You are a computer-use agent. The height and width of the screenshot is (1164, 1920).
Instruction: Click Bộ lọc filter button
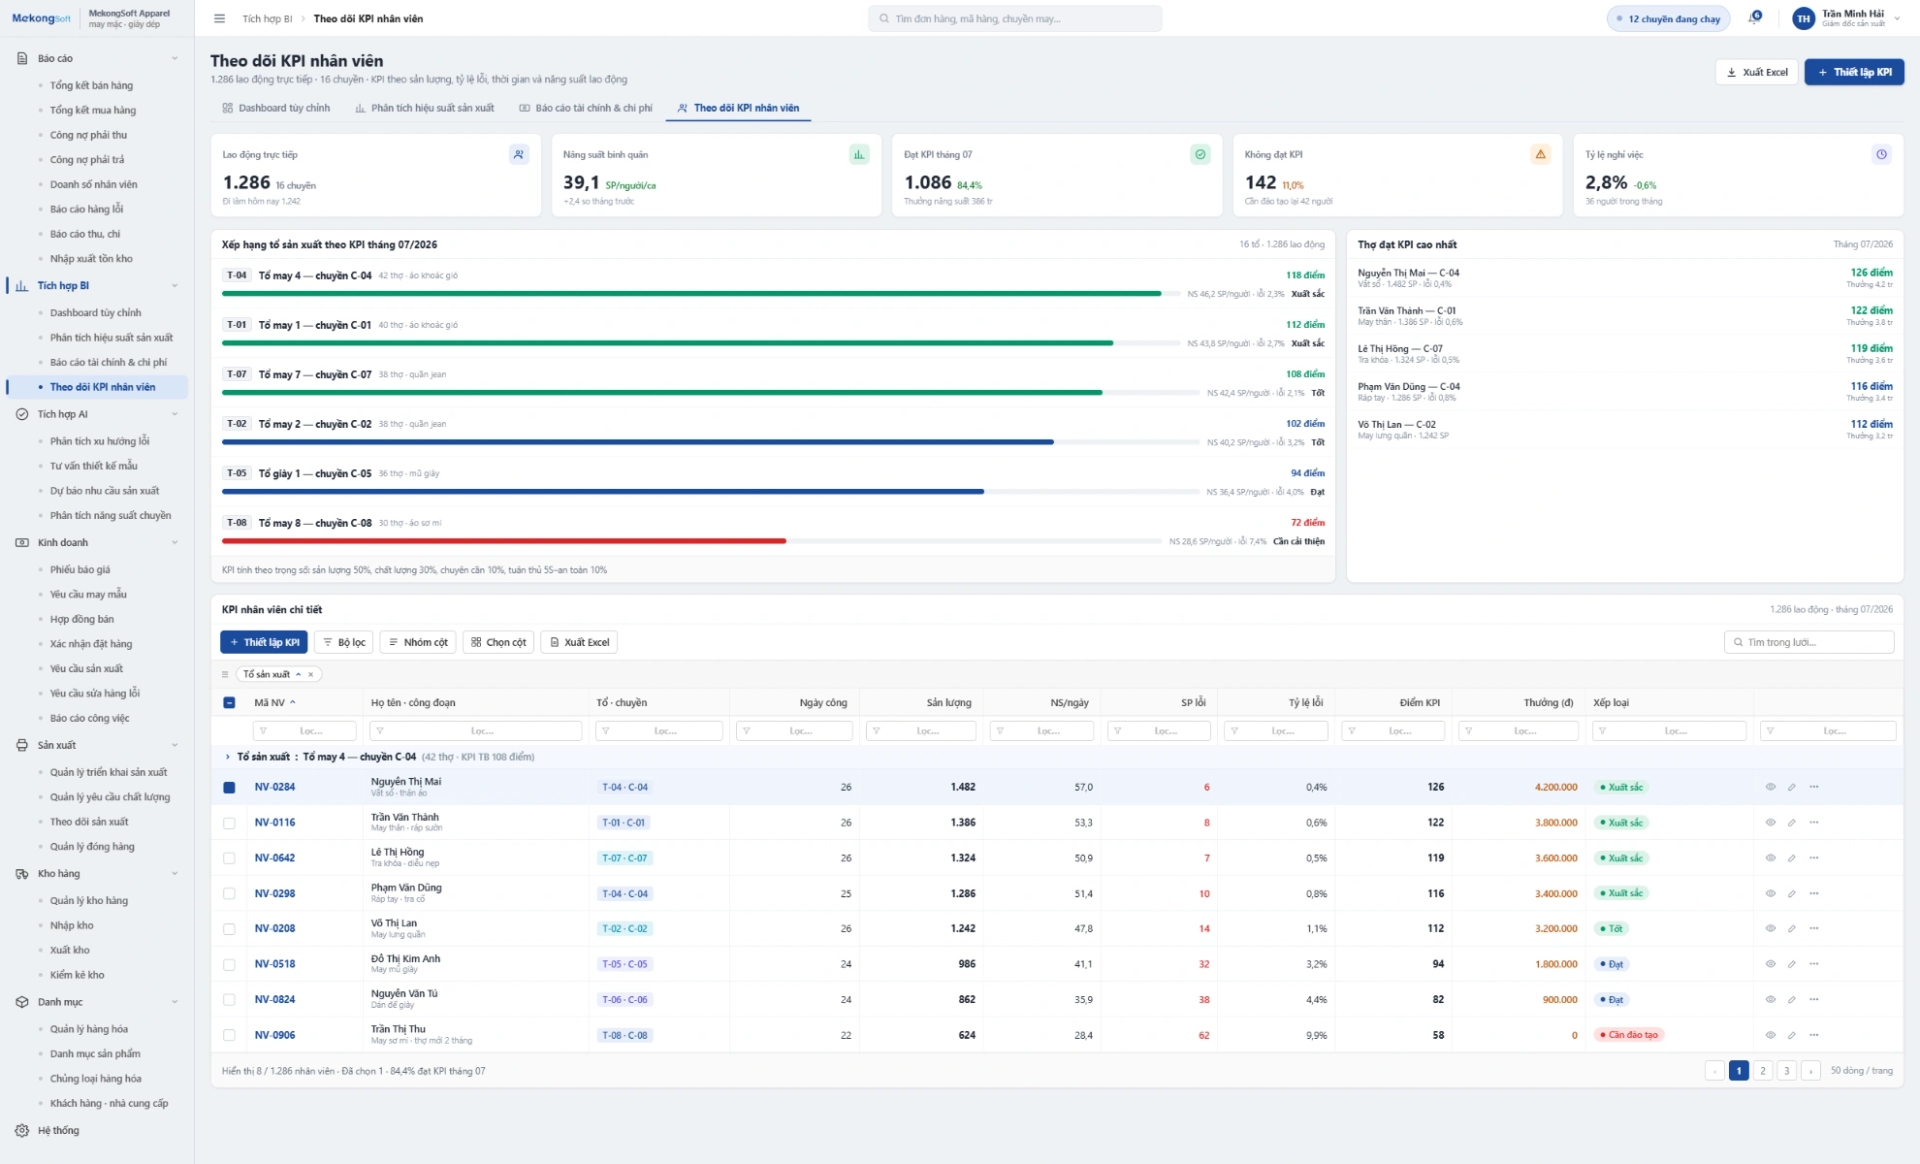click(x=343, y=642)
